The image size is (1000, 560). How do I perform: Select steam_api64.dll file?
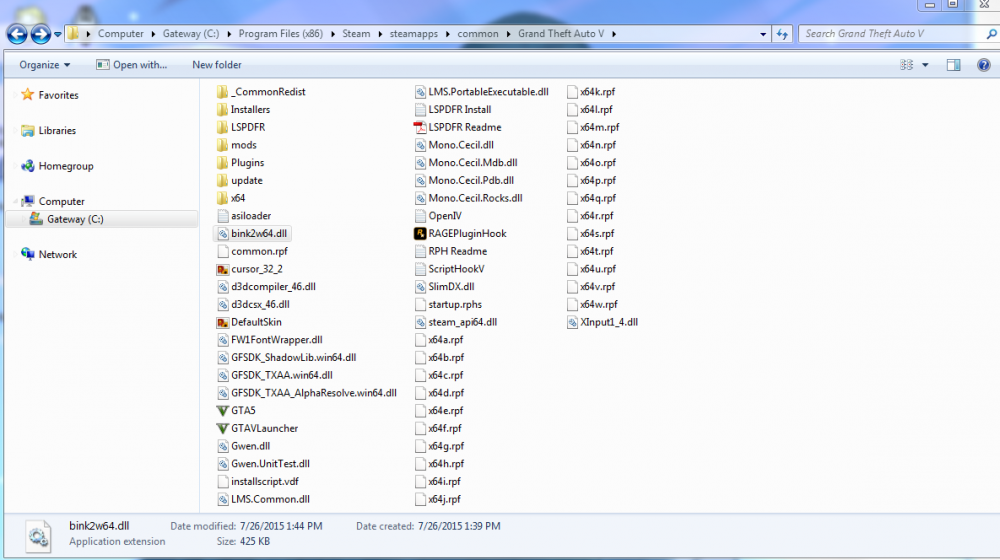(456, 323)
